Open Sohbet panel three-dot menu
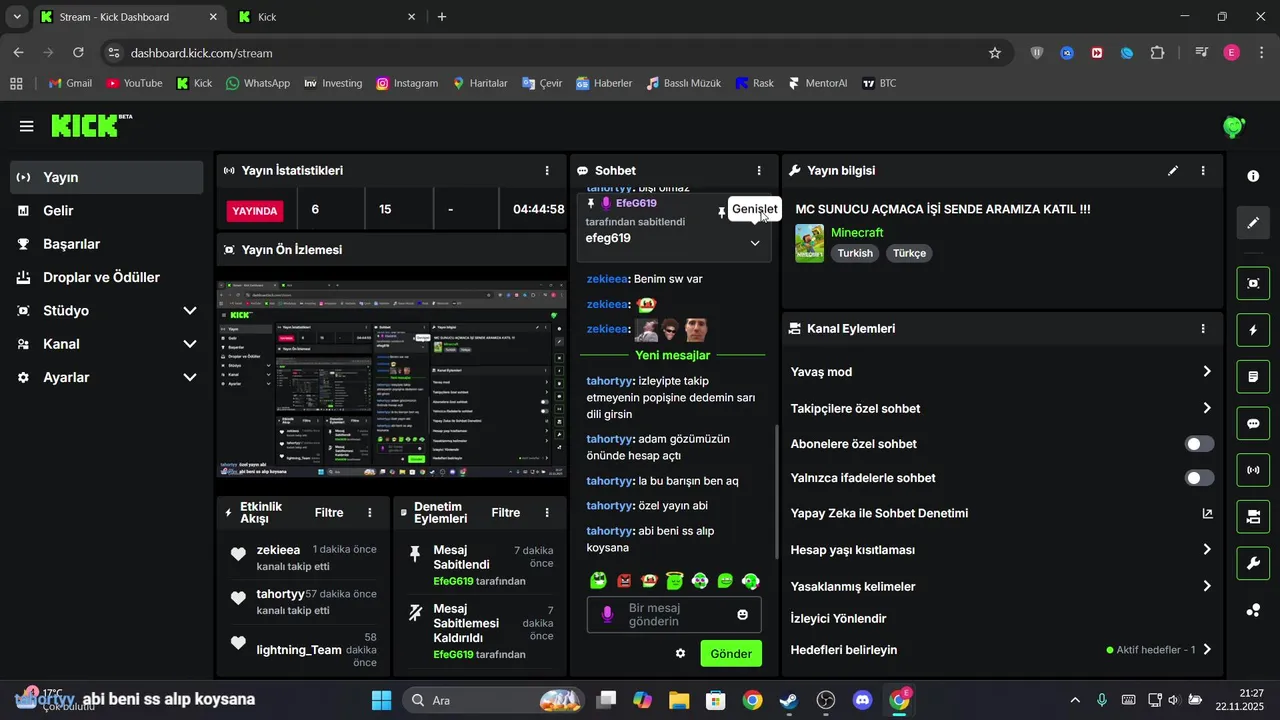1280x720 pixels. tap(759, 171)
